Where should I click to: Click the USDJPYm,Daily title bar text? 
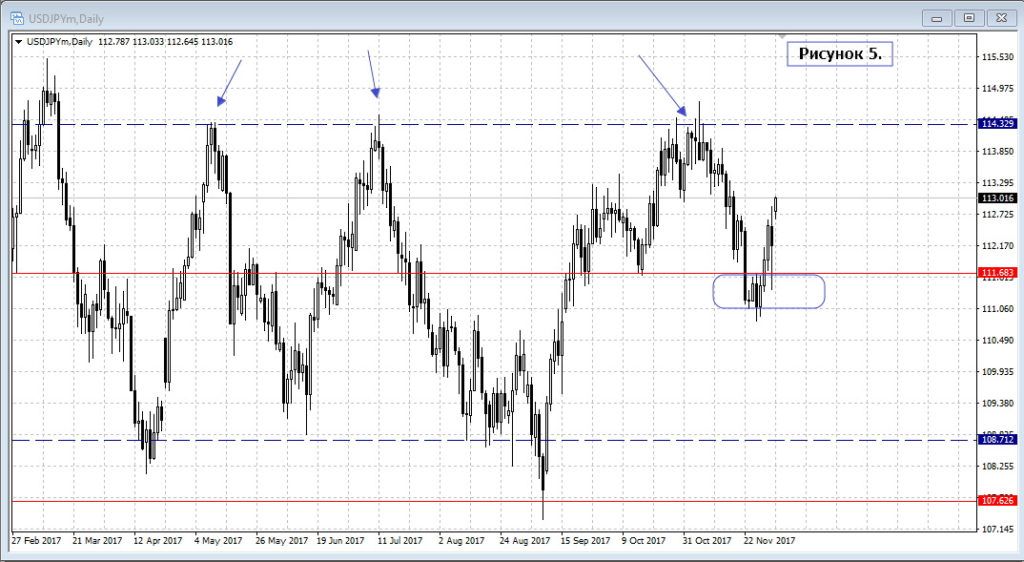(x=61, y=16)
